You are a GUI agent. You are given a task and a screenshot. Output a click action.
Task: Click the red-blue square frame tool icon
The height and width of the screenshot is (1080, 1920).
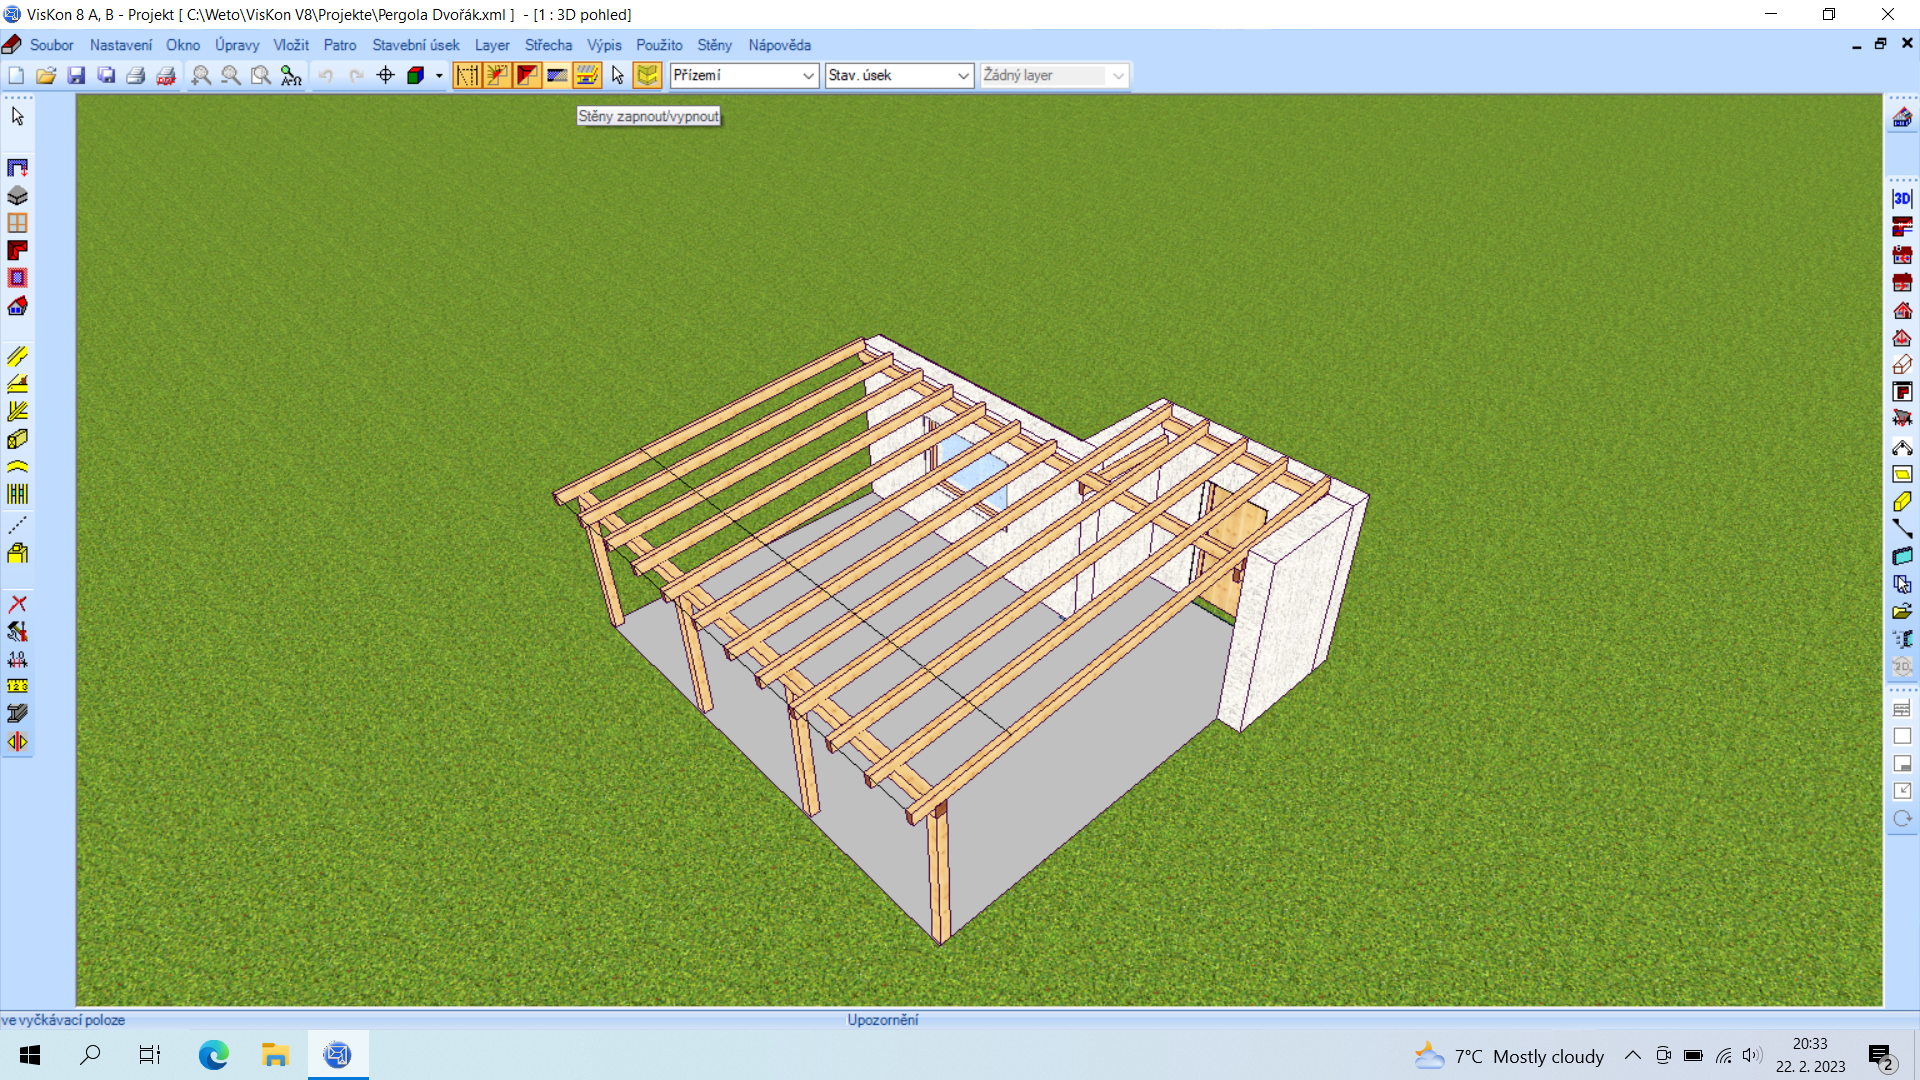(17, 278)
